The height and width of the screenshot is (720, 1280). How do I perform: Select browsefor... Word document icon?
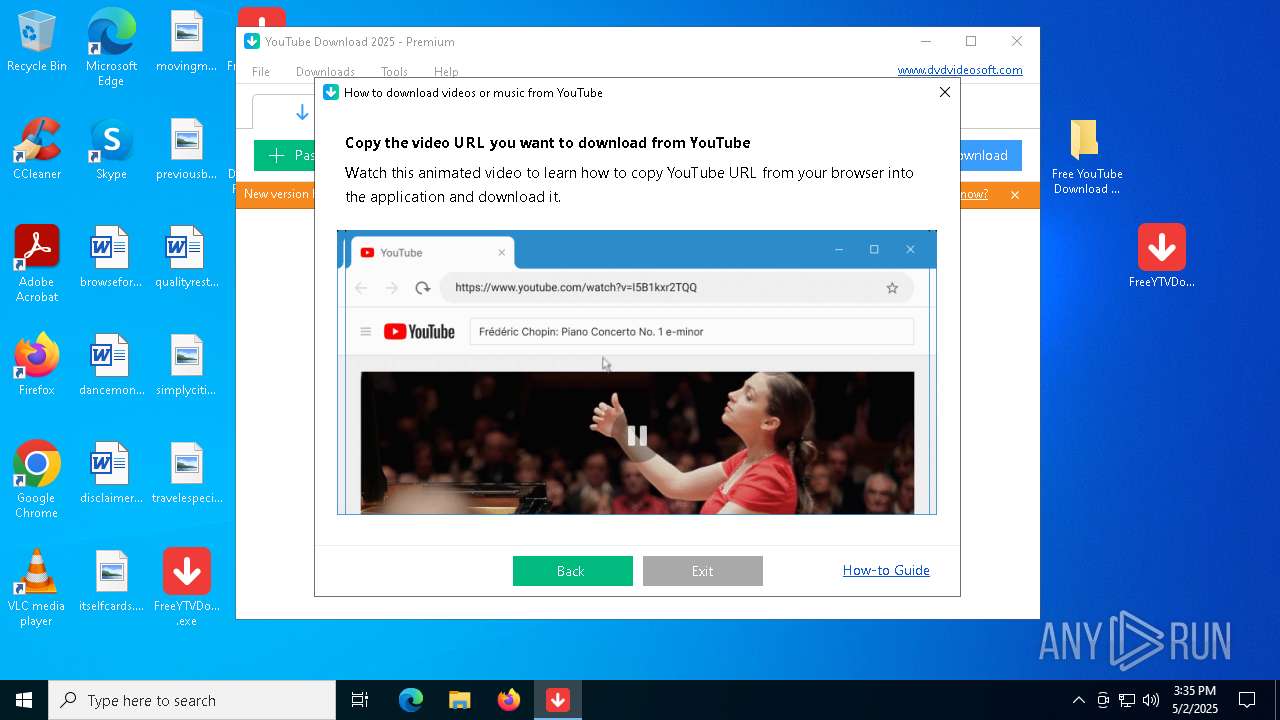[111, 258]
